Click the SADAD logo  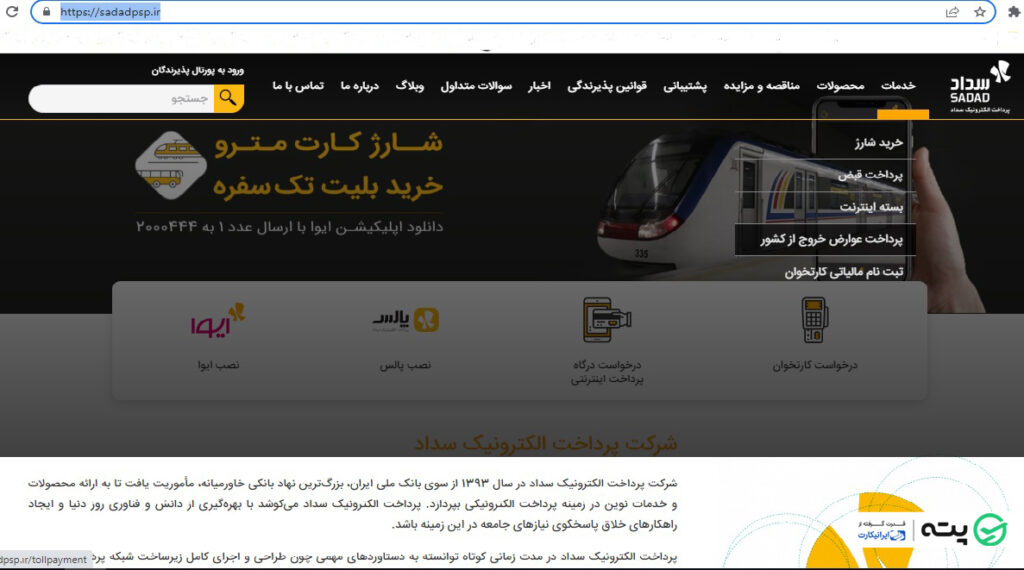click(980, 87)
